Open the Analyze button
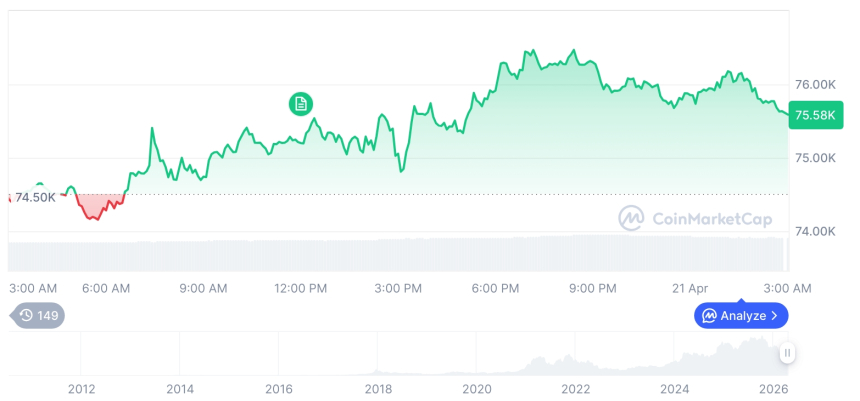Image resolution: width=860 pixels, height=401 pixels. point(741,316)
